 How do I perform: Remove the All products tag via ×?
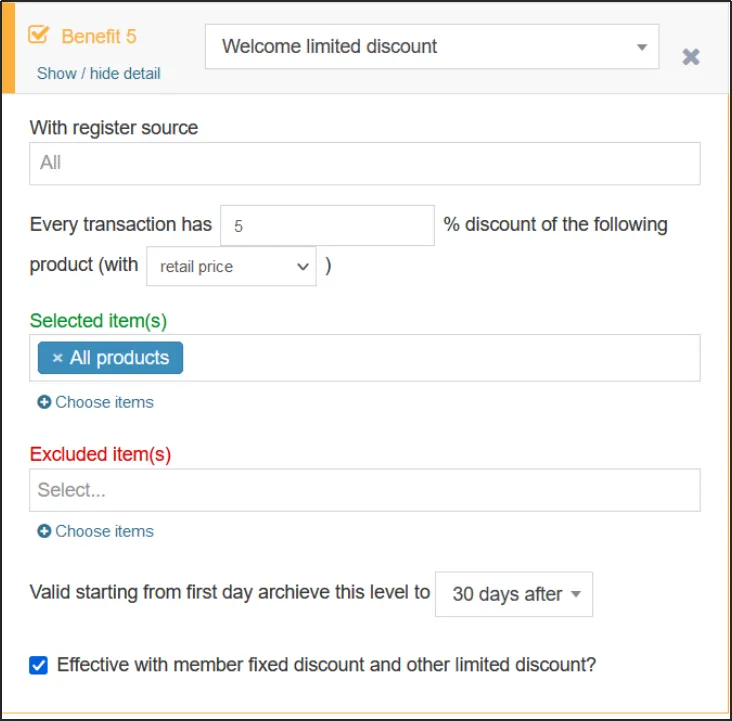(57, 358)
